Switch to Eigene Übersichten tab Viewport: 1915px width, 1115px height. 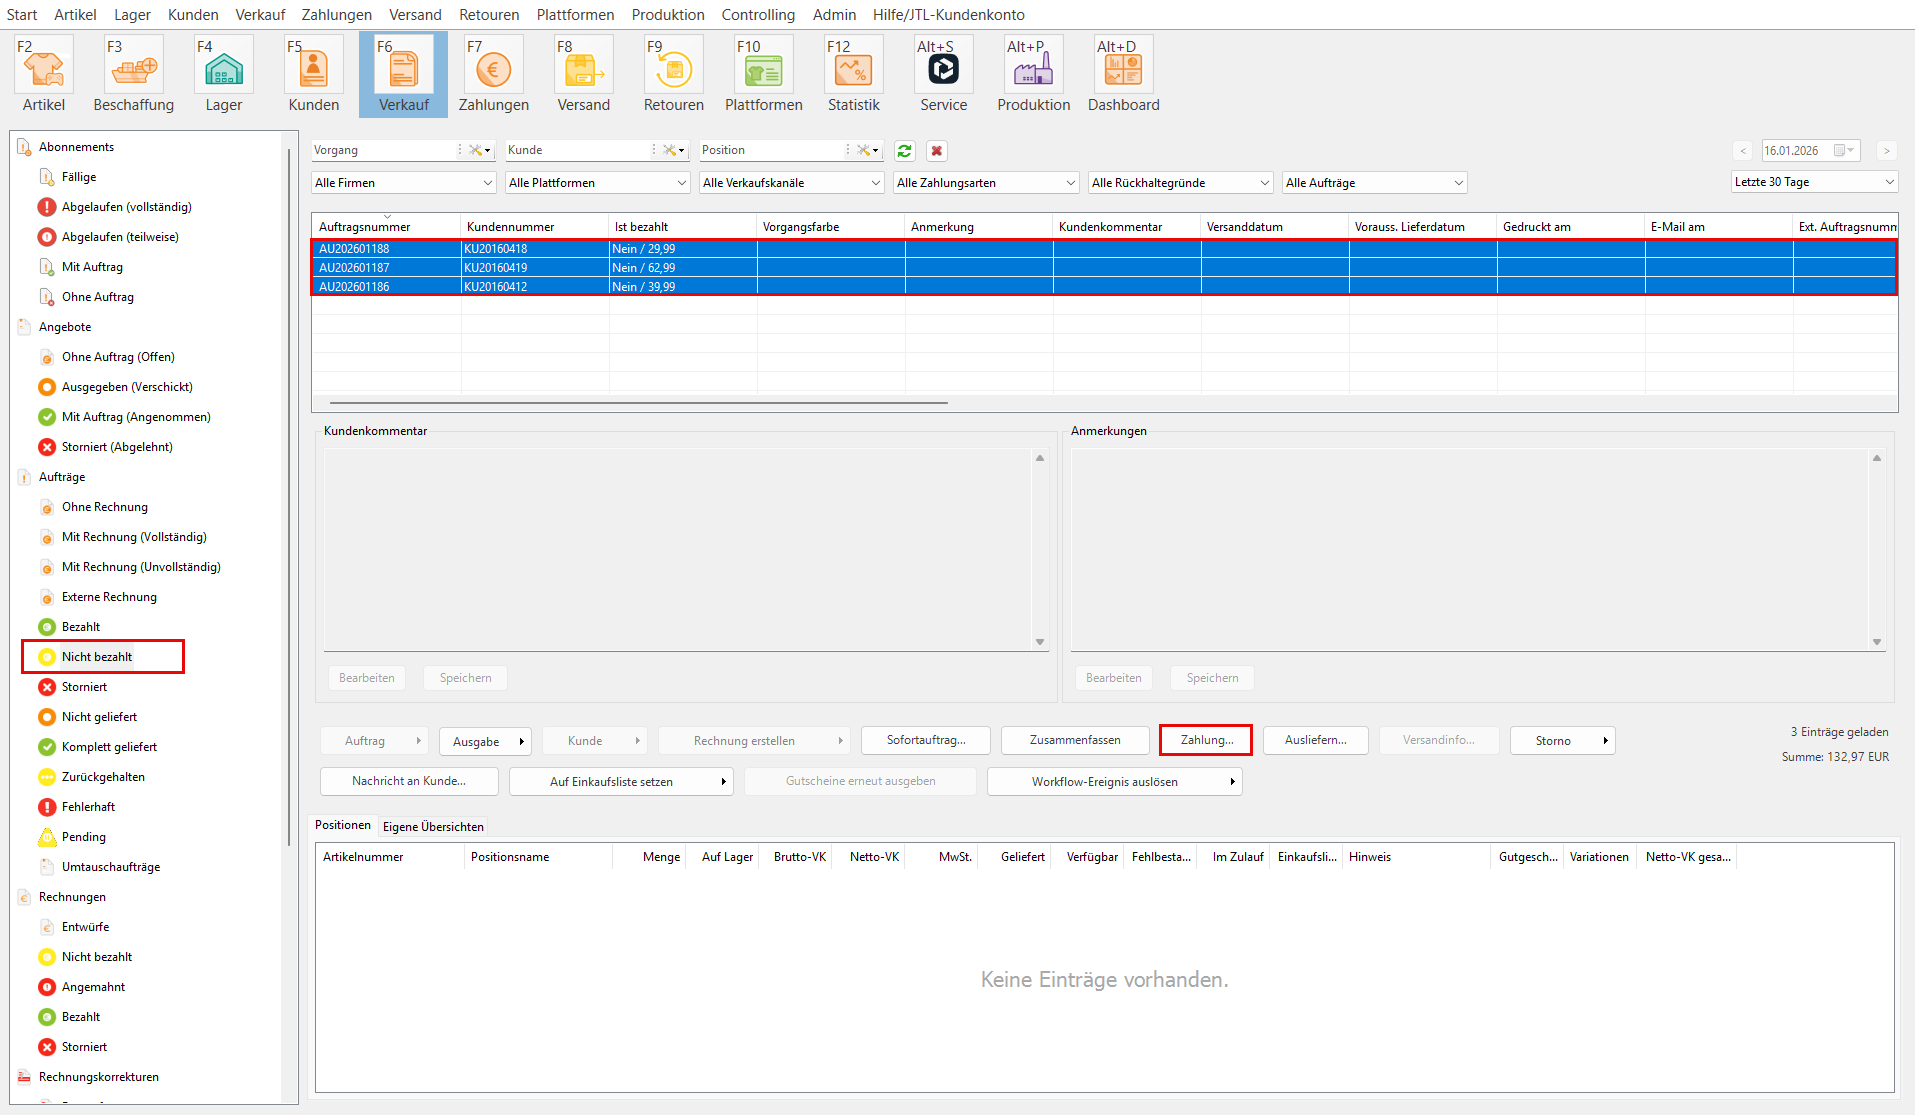click(x=433, y=827)
